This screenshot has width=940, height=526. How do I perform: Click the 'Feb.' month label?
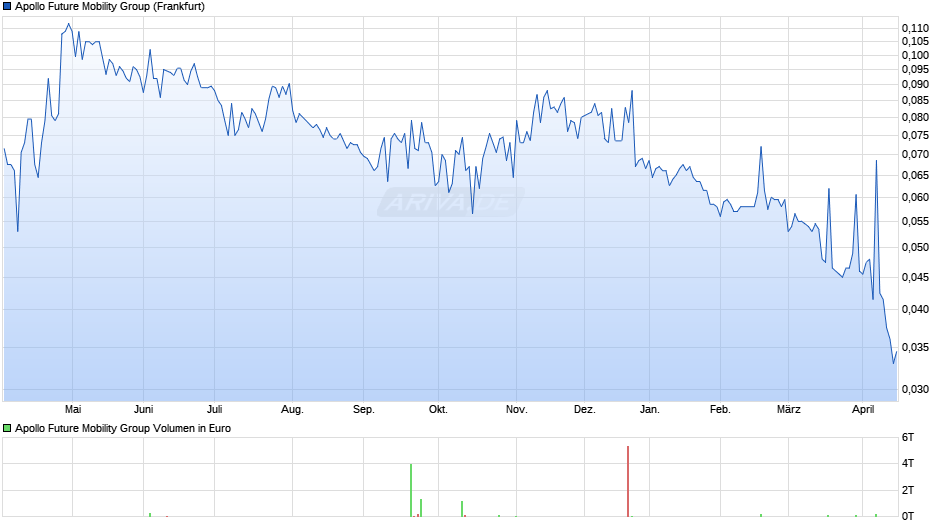click(720, 409)
